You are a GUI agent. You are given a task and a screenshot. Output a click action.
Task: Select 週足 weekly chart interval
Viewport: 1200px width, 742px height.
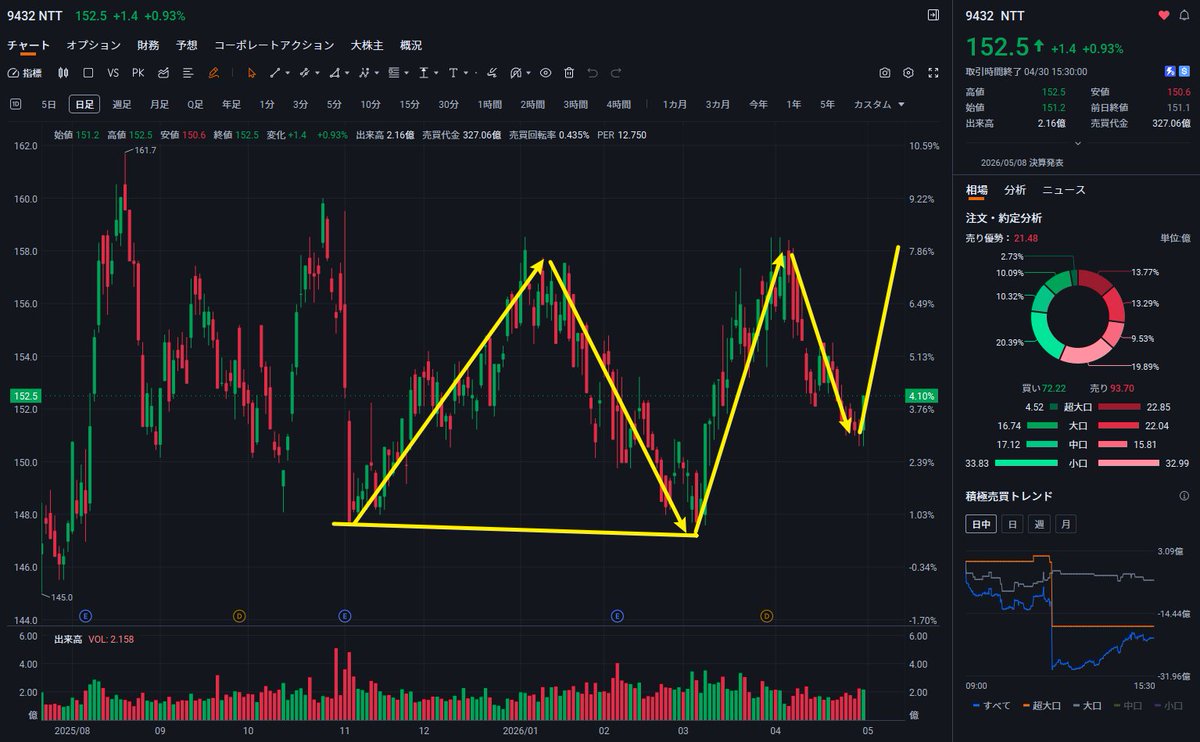tap(122, 104)
